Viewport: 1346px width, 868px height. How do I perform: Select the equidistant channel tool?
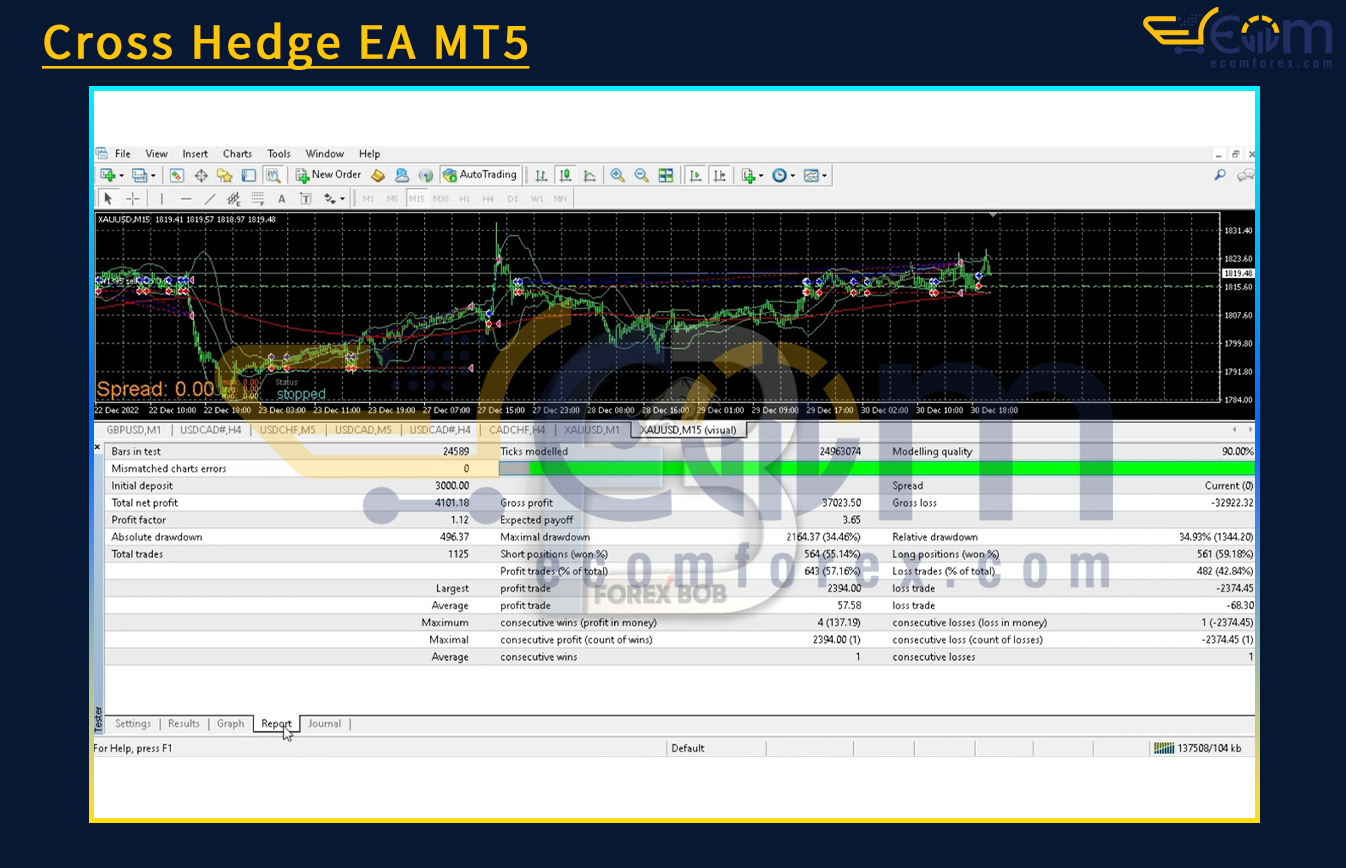coord(234,198)
